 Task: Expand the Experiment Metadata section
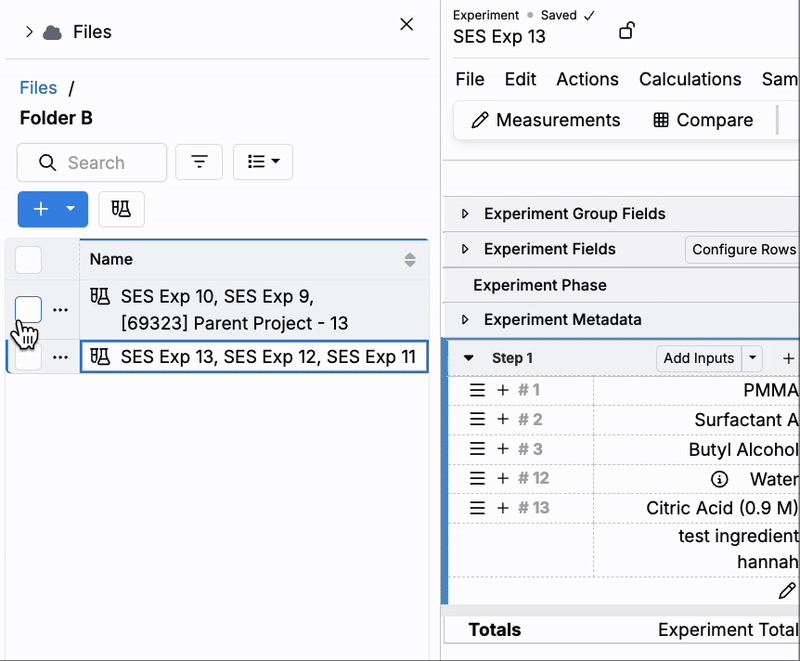(465, 320)
